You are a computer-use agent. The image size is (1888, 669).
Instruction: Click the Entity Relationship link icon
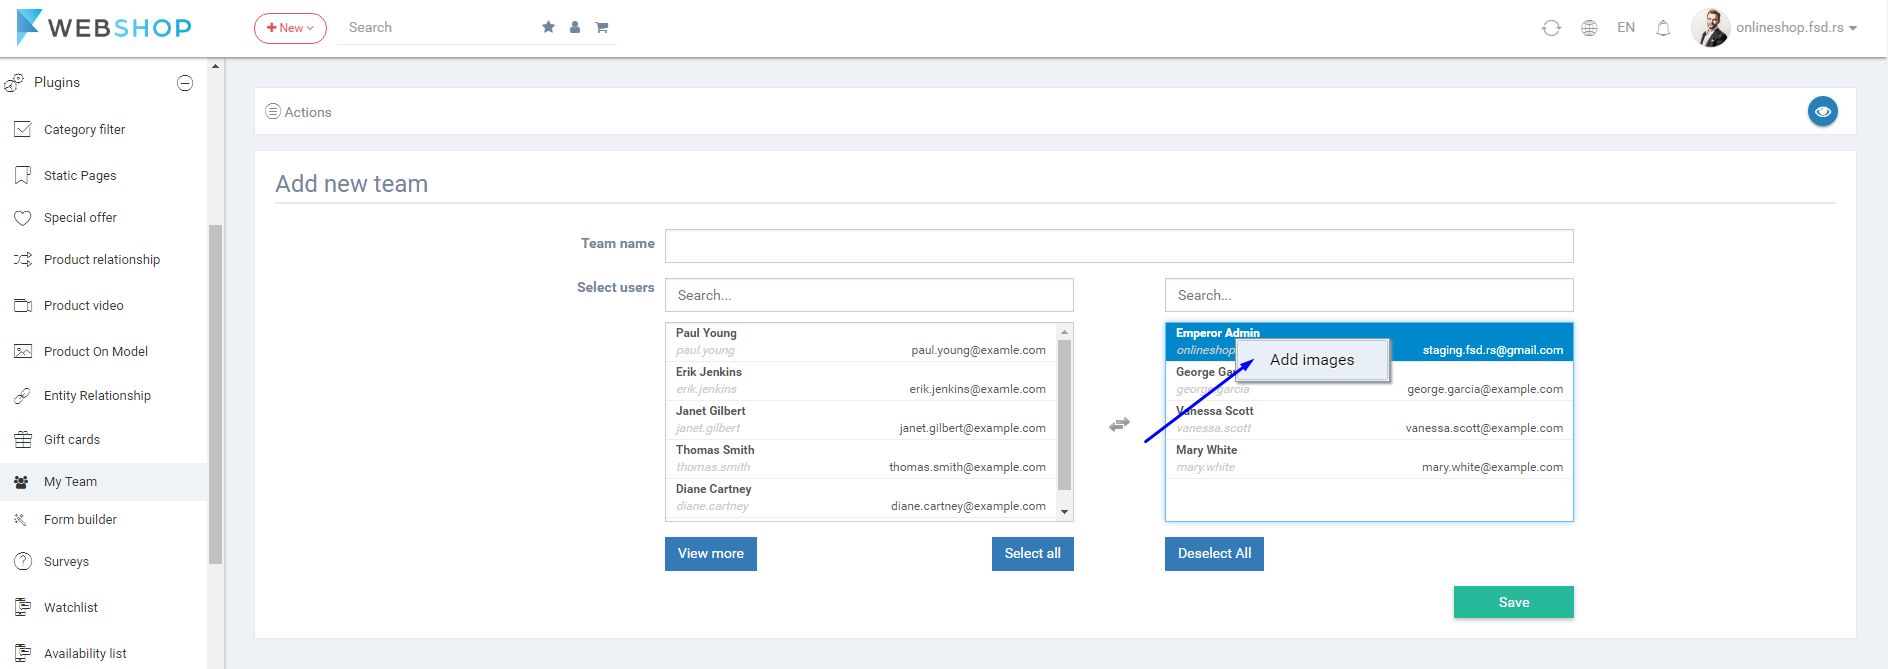click(x=23, y=396)
